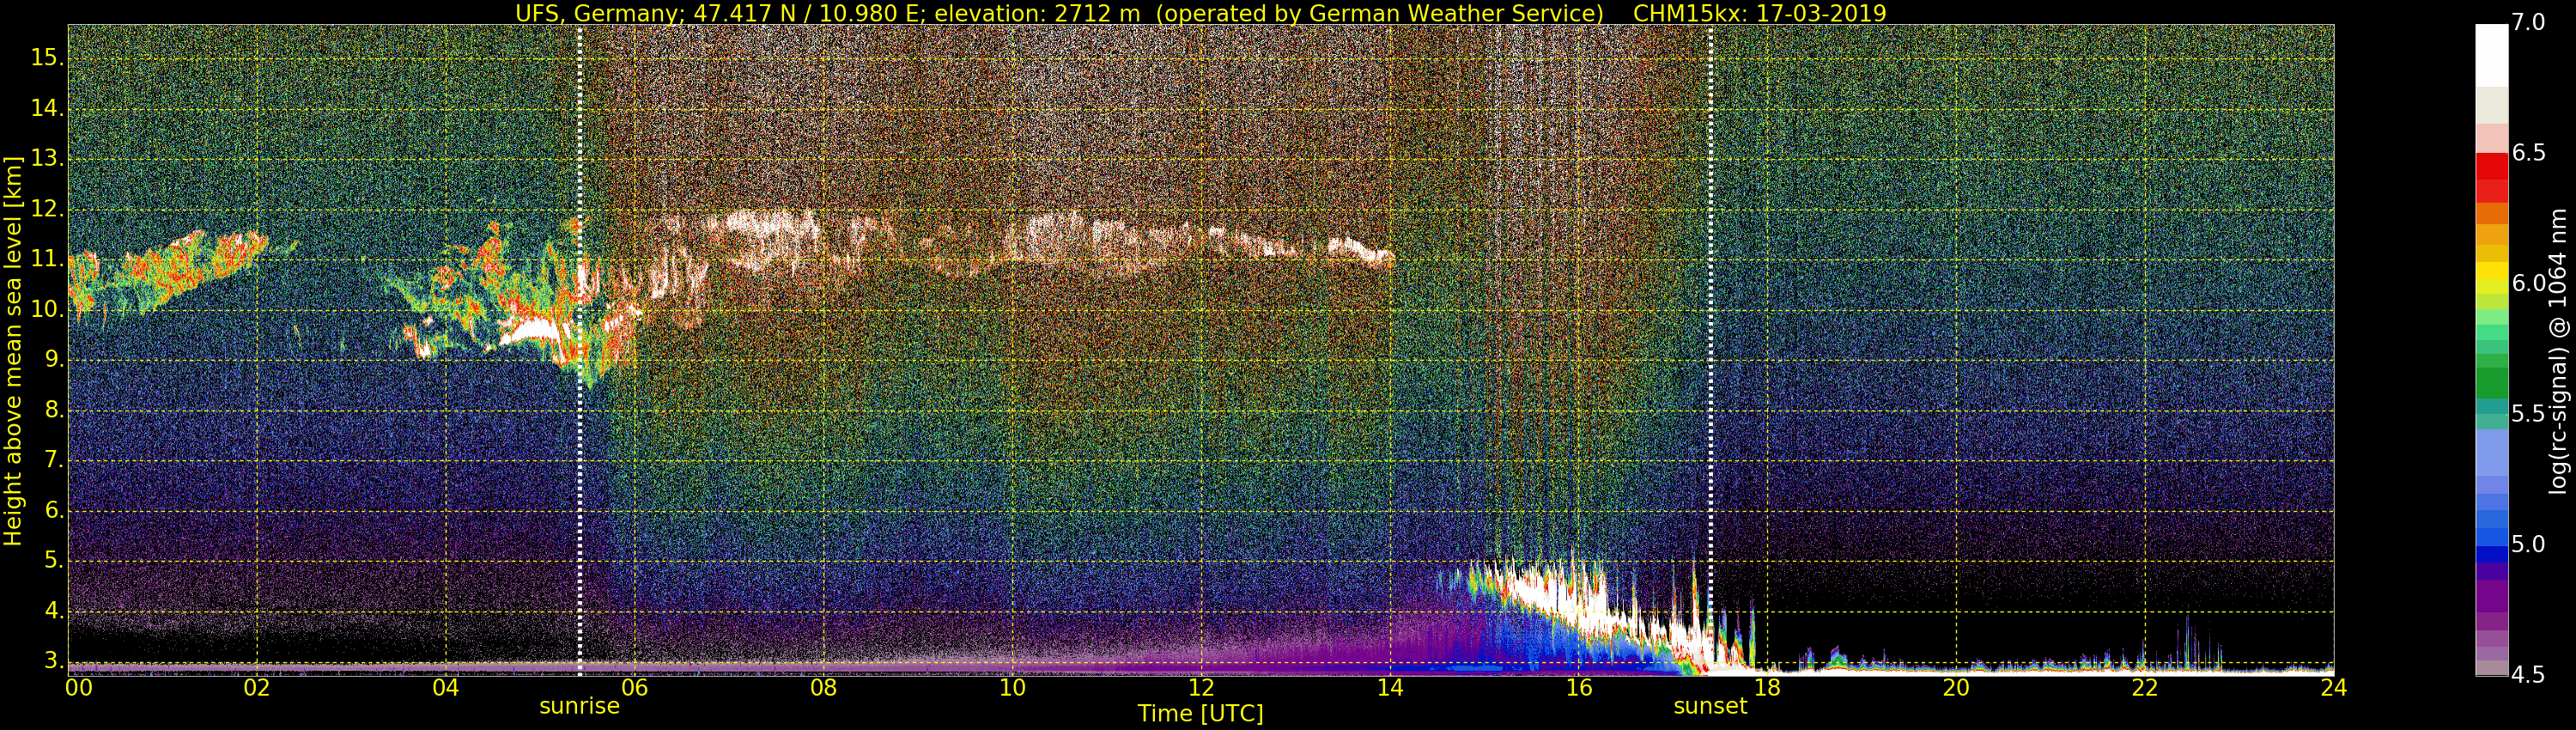This screenshot has width=2576, height=730.
Task: Click the '14' tick on the time axis
Action: (x=1390, y=688)
